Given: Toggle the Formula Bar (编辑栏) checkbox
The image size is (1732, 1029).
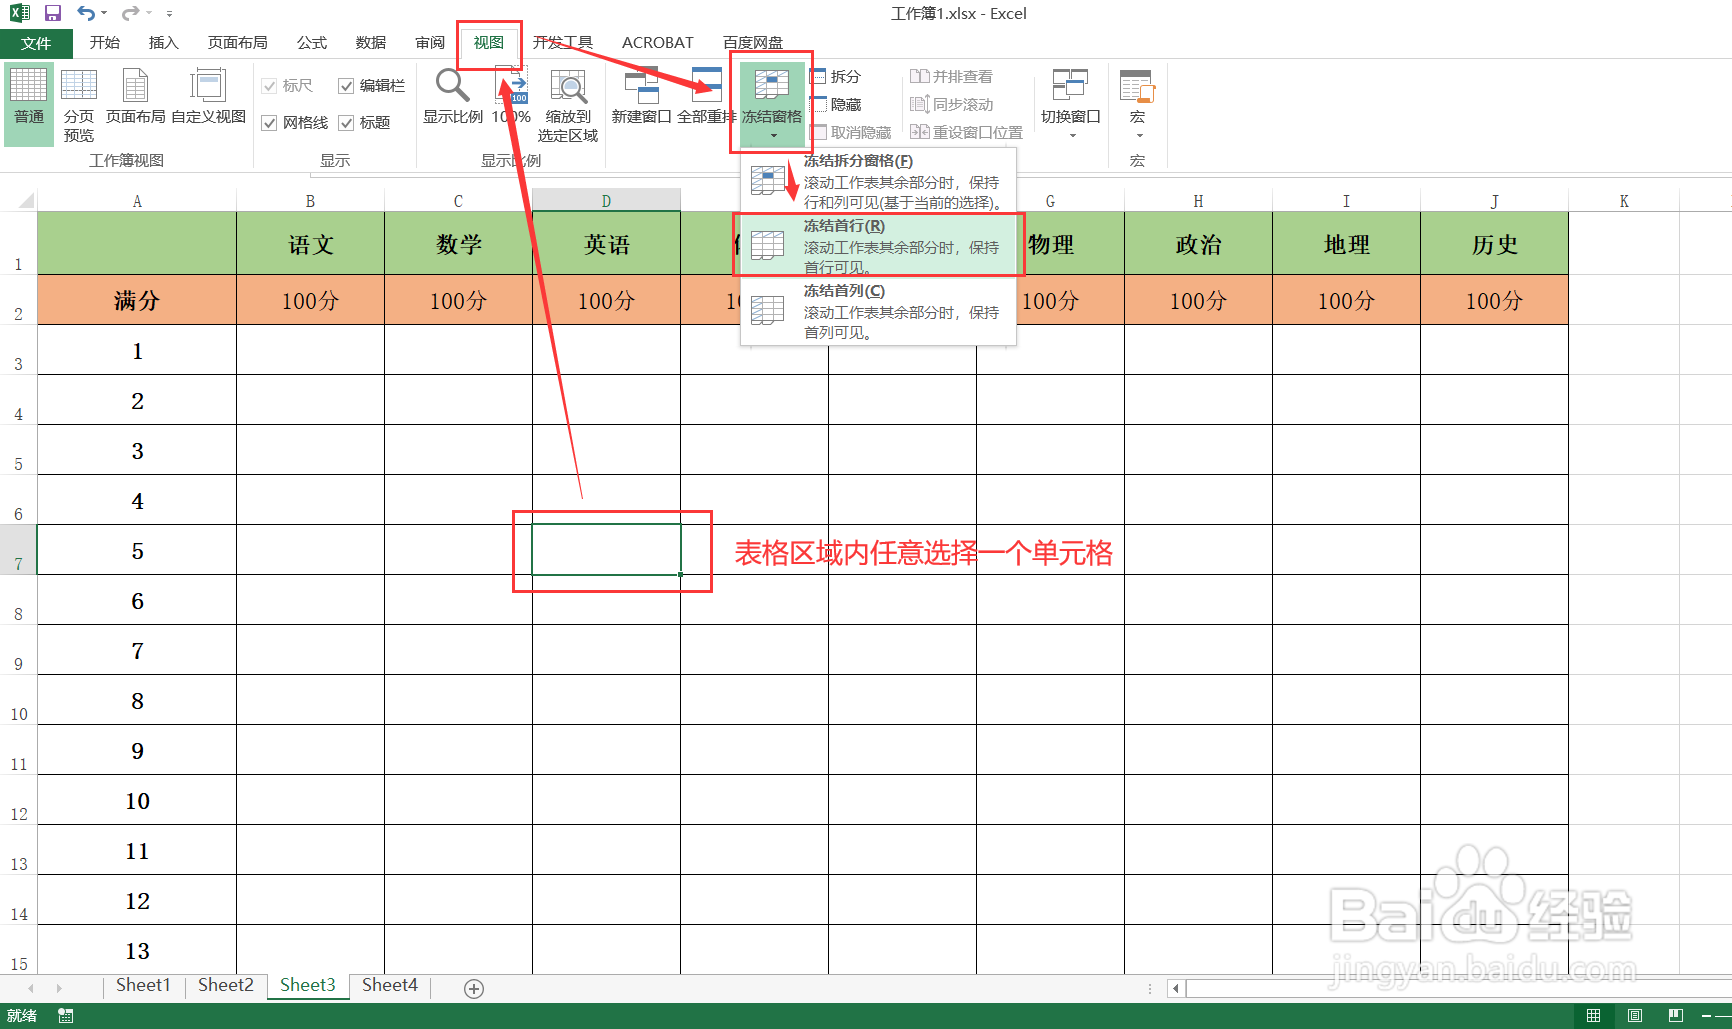Looking at the screenshot, I should point(346,86).
